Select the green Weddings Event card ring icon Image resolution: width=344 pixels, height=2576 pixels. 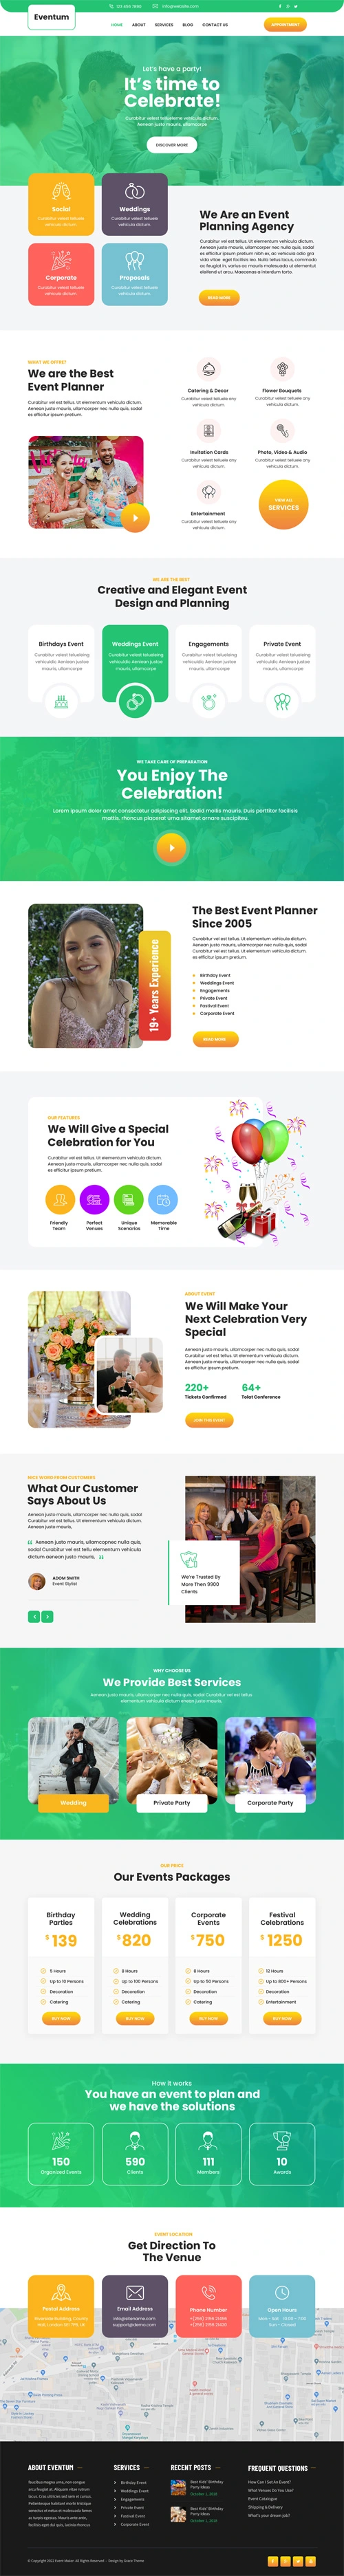point(135,702)
